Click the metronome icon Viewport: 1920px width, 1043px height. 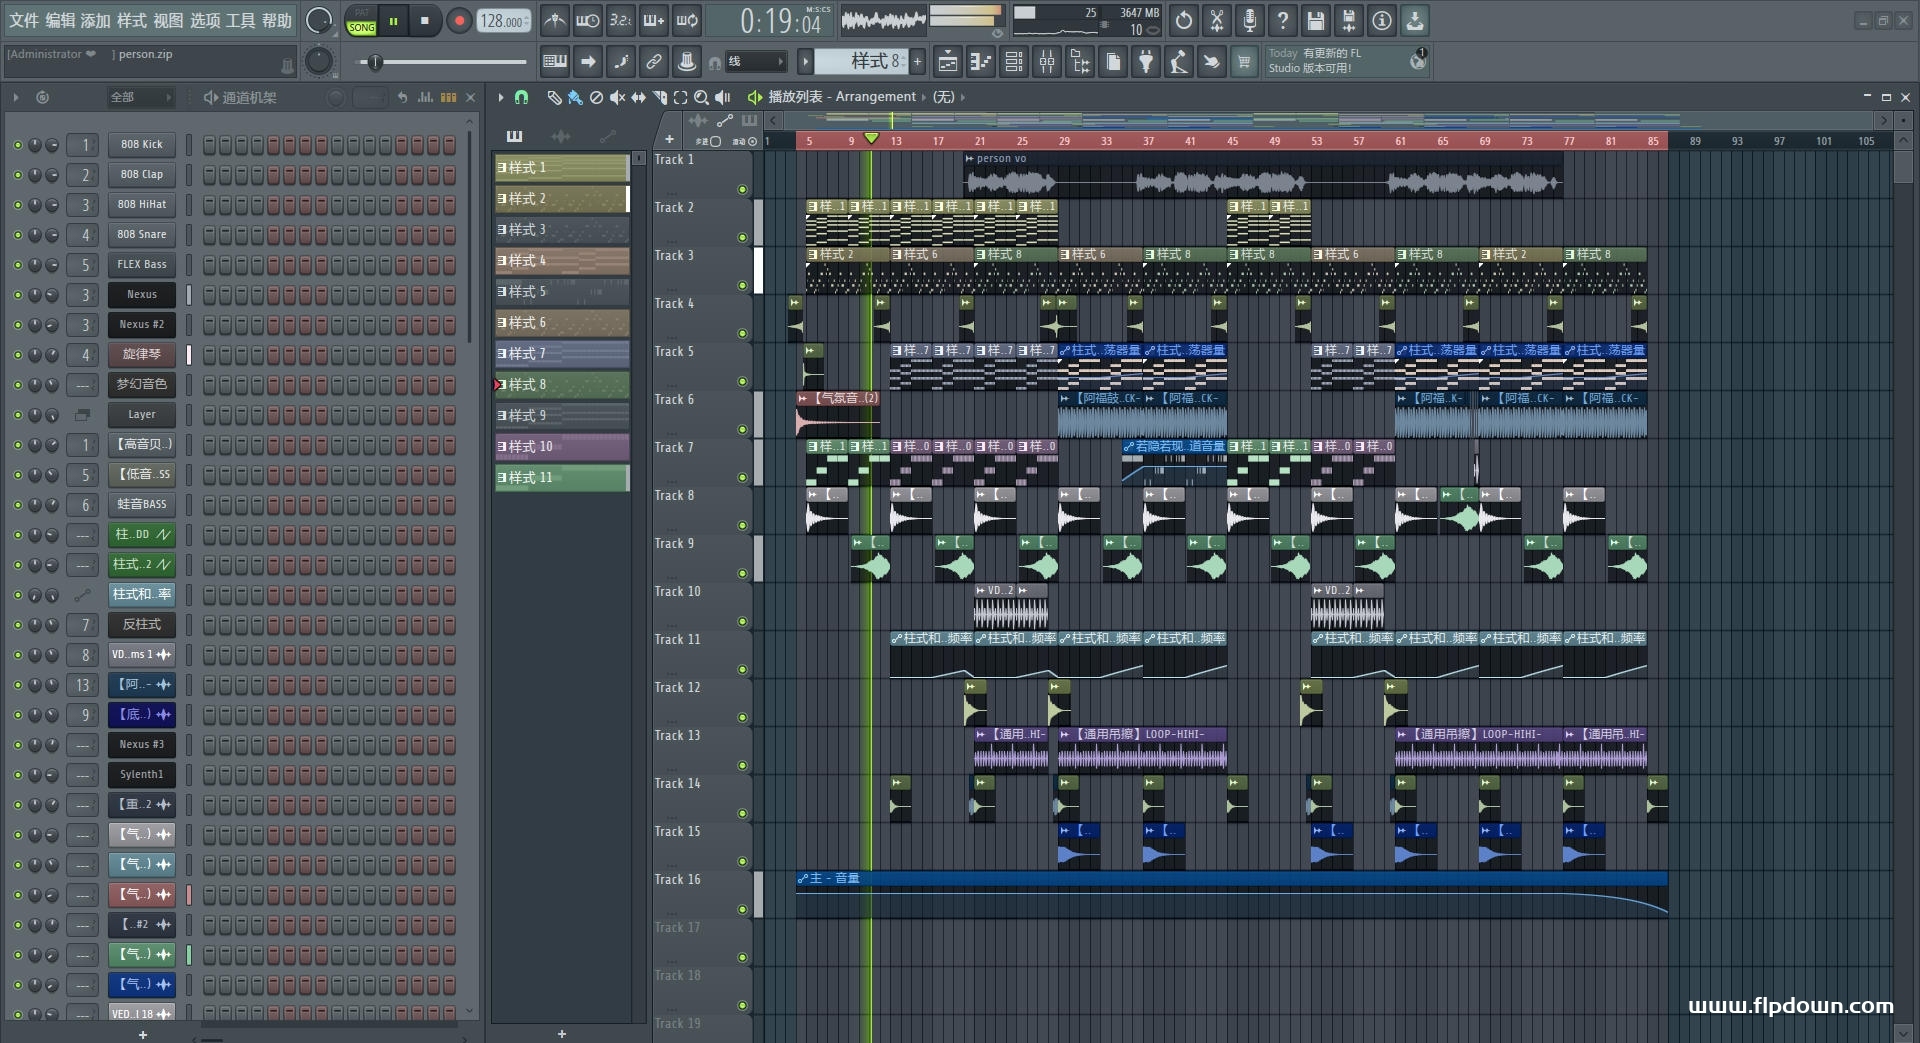pyautogui.click(x=555, y=21)
